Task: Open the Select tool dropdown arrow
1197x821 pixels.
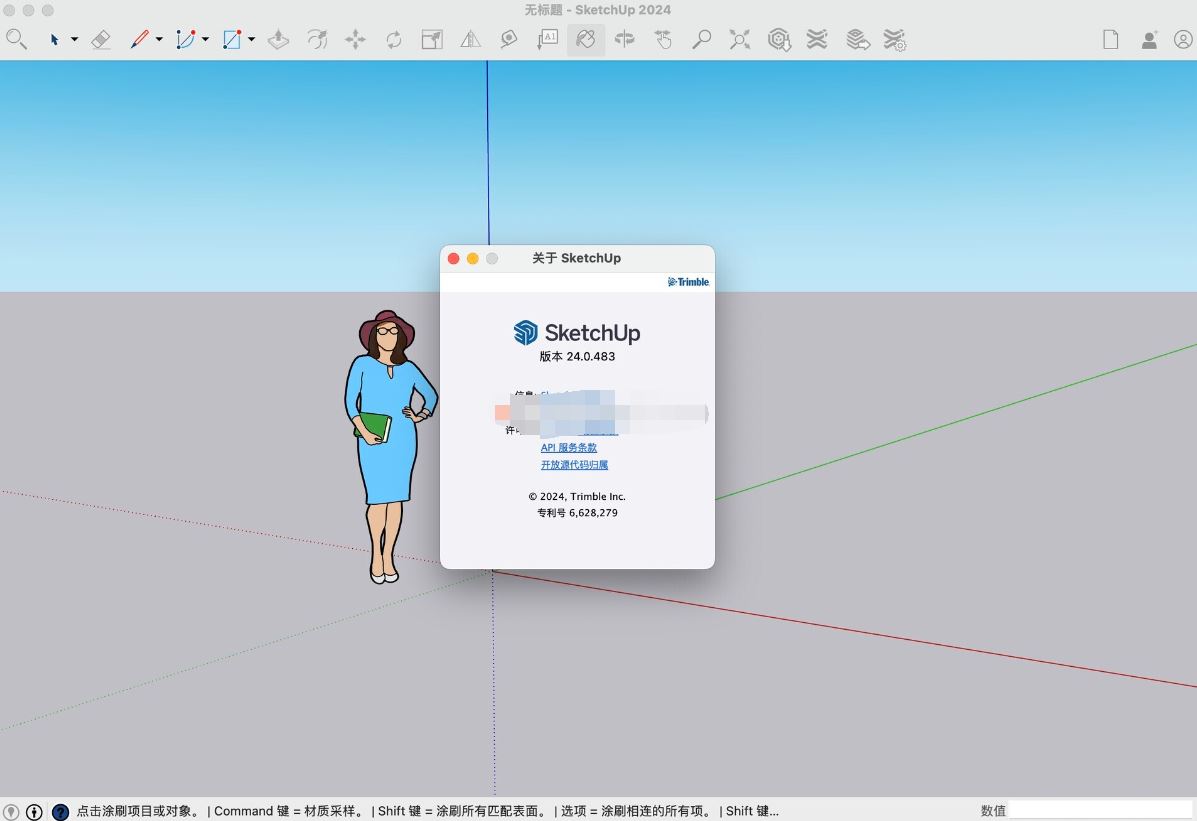Action: click(x=74, y=39)
